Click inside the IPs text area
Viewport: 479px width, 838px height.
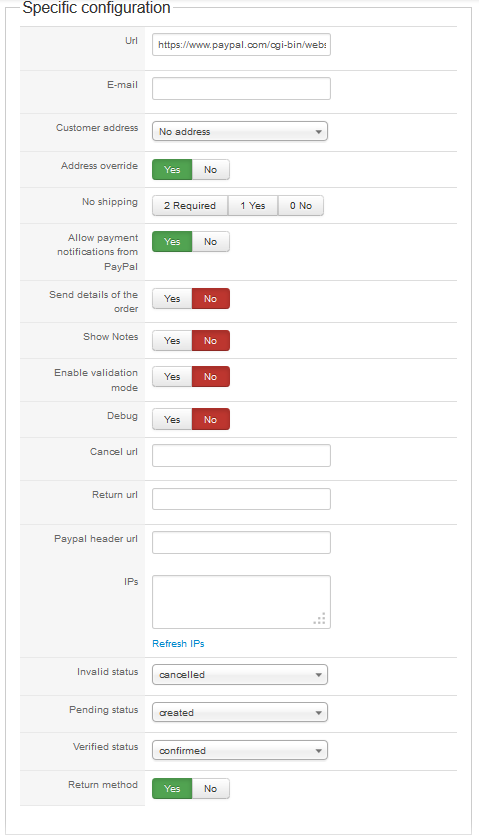pyautogui.click(x=241, y=602)
